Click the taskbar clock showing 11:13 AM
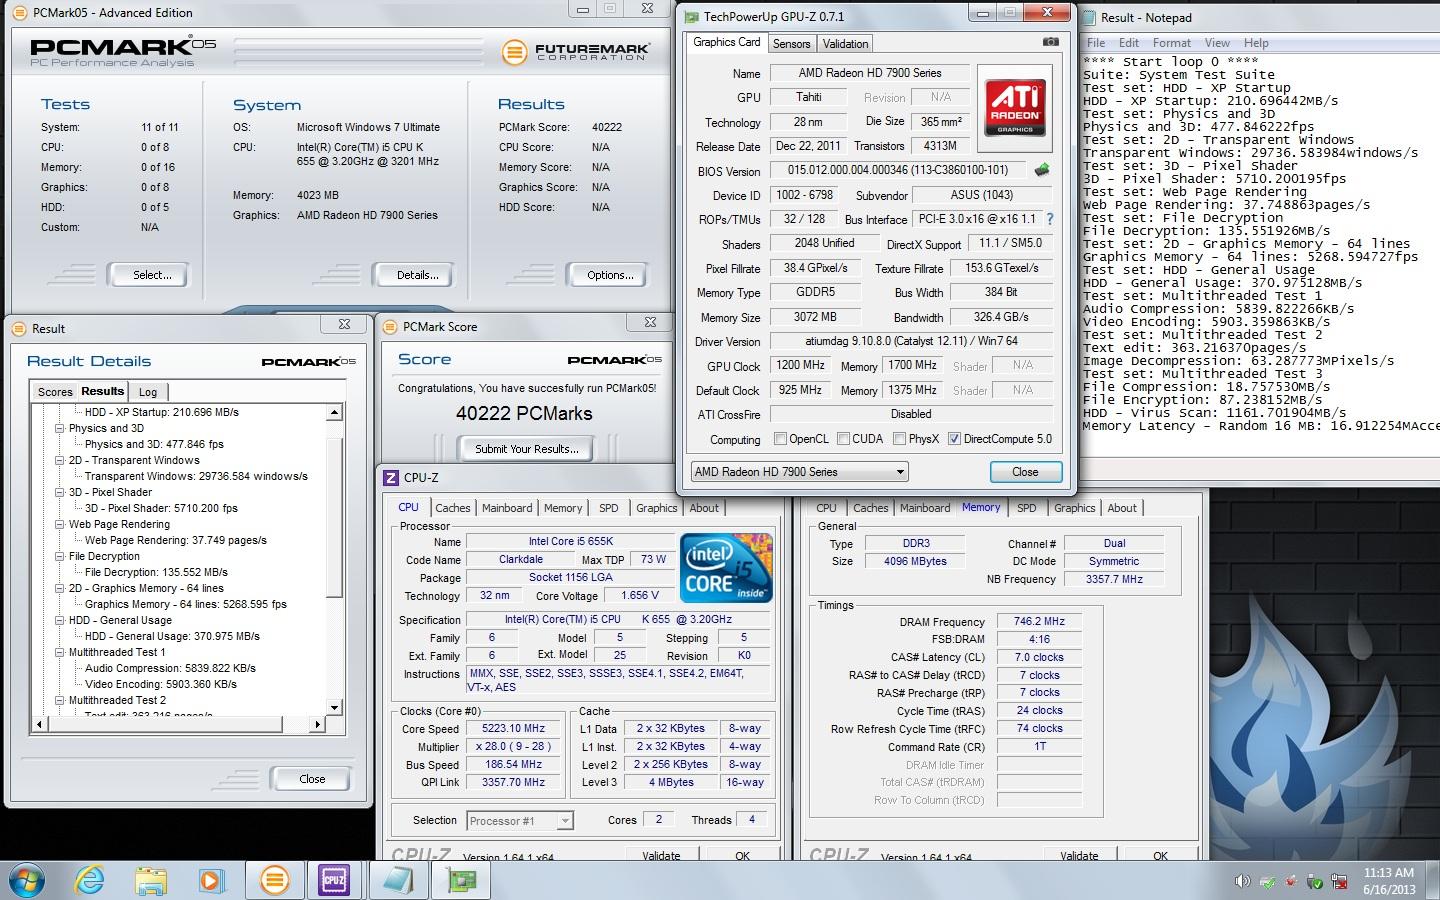The width and height of the screenshot is (1440, 900). click(x=1389, y=880)
